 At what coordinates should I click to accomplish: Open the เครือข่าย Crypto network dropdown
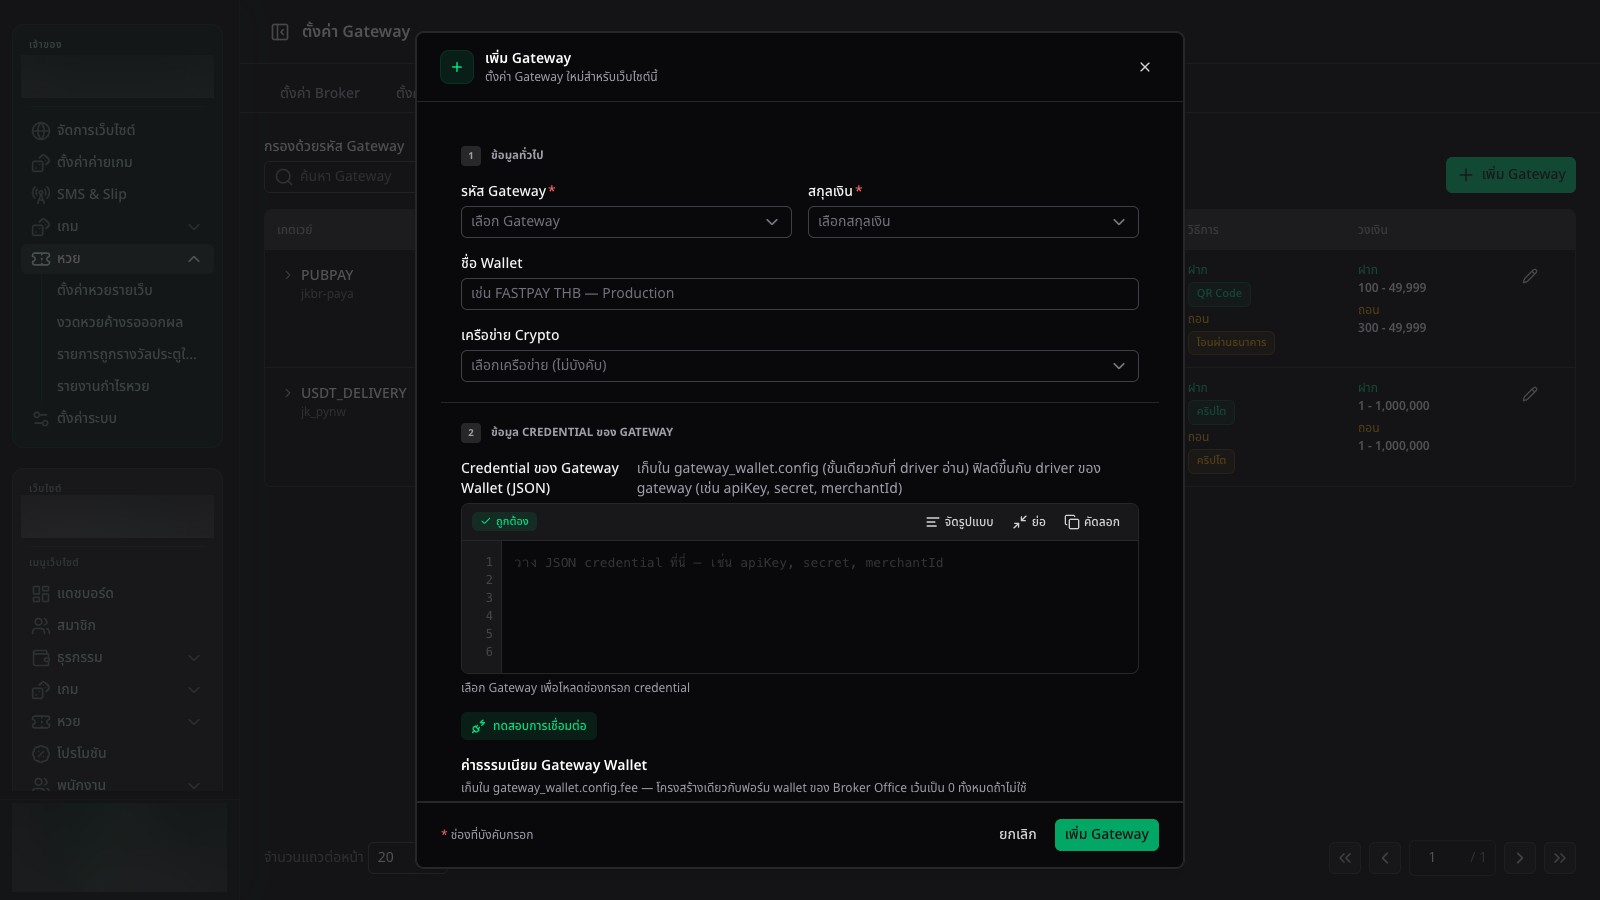pos(800,366)
